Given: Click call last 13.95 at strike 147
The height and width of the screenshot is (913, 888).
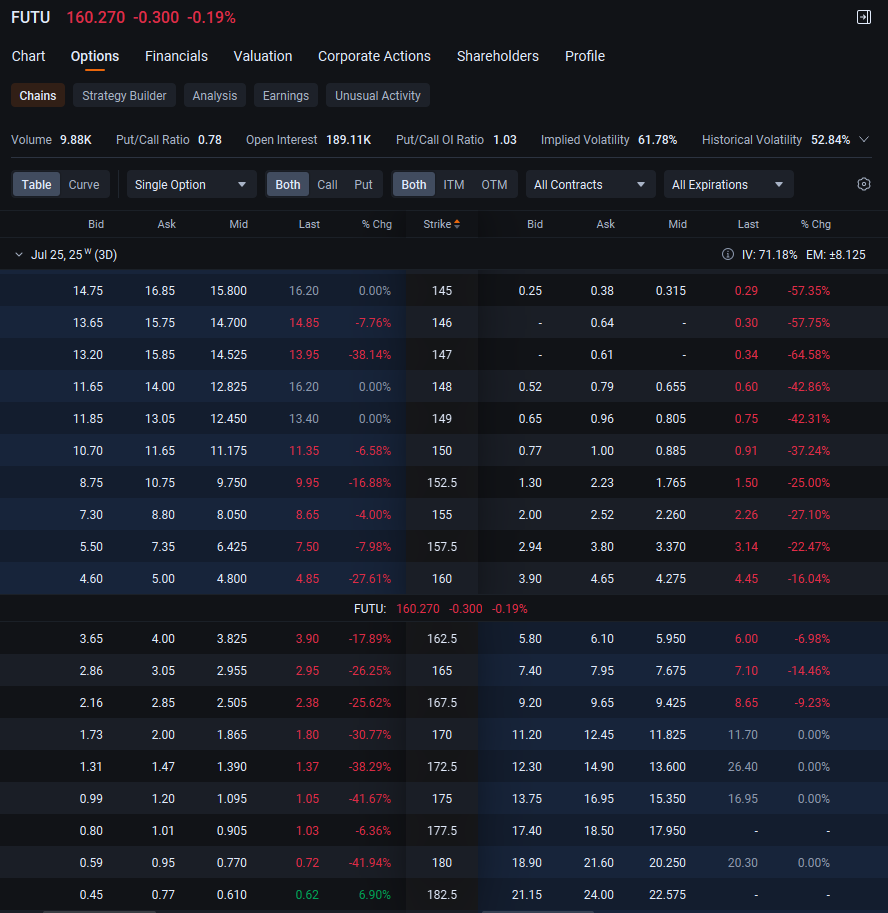Looking at the screenshot, I should tap(304, 355).
